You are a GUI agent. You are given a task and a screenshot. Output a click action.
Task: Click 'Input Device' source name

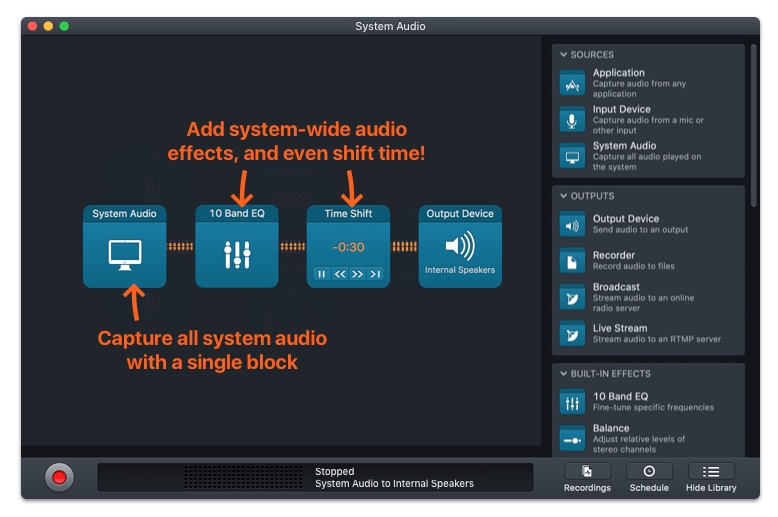(622, 109)
